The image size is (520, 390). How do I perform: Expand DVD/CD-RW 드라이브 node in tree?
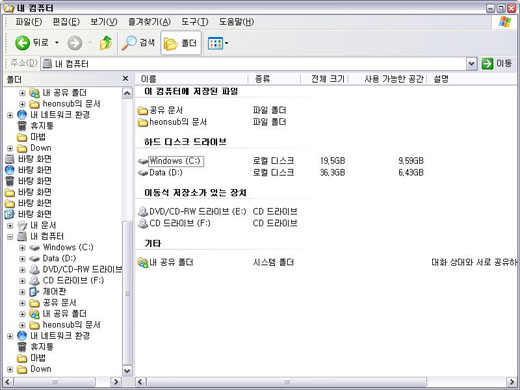click(x=22, y=270)
